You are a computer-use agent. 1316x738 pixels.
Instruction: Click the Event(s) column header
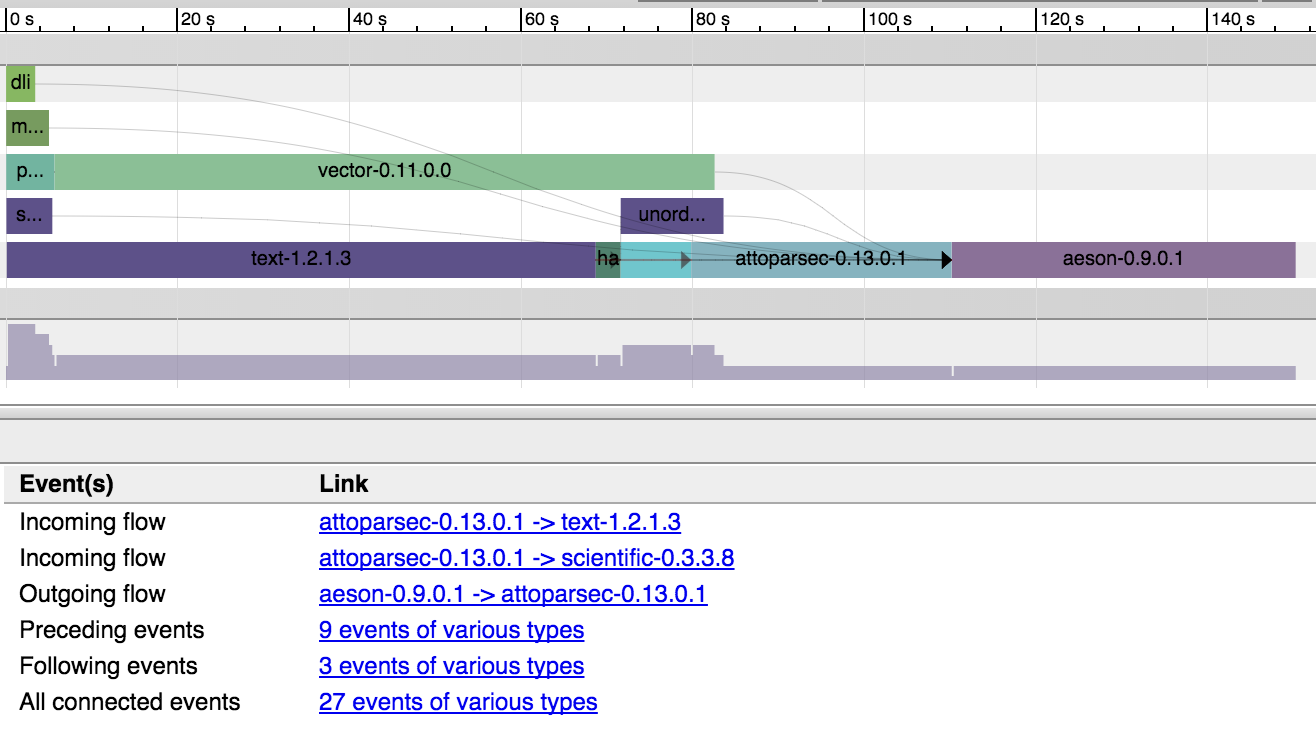[x=67, y=485]
